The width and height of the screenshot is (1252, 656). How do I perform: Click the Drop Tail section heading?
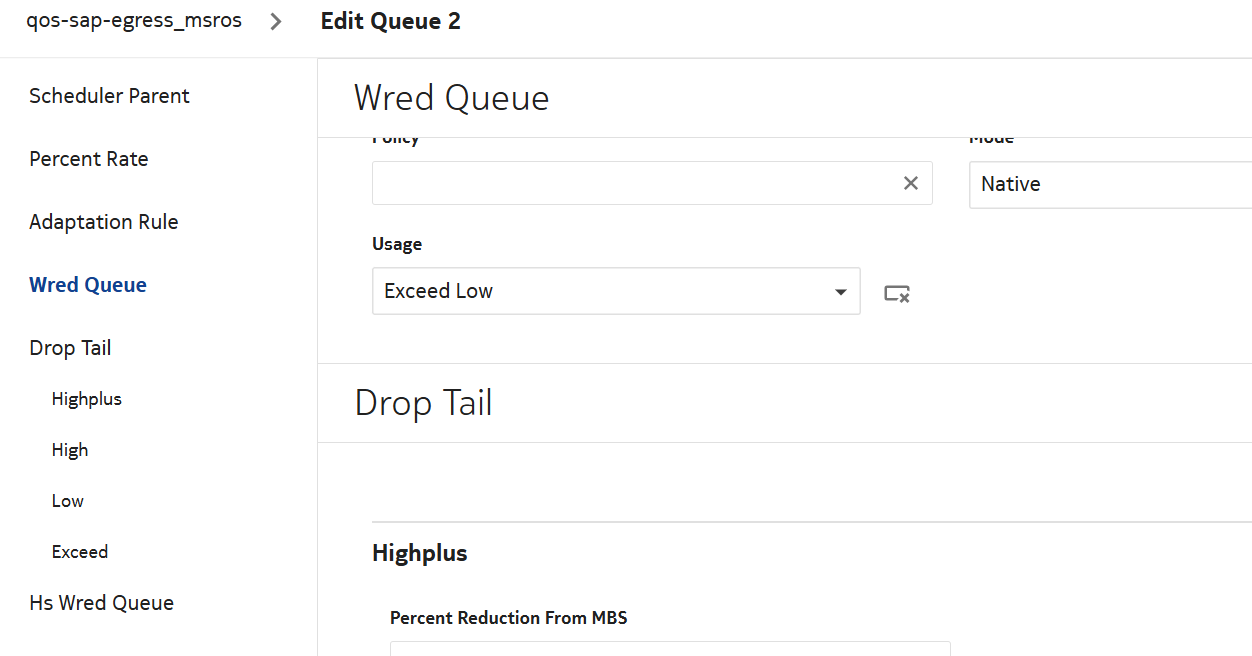pos(424,402)
